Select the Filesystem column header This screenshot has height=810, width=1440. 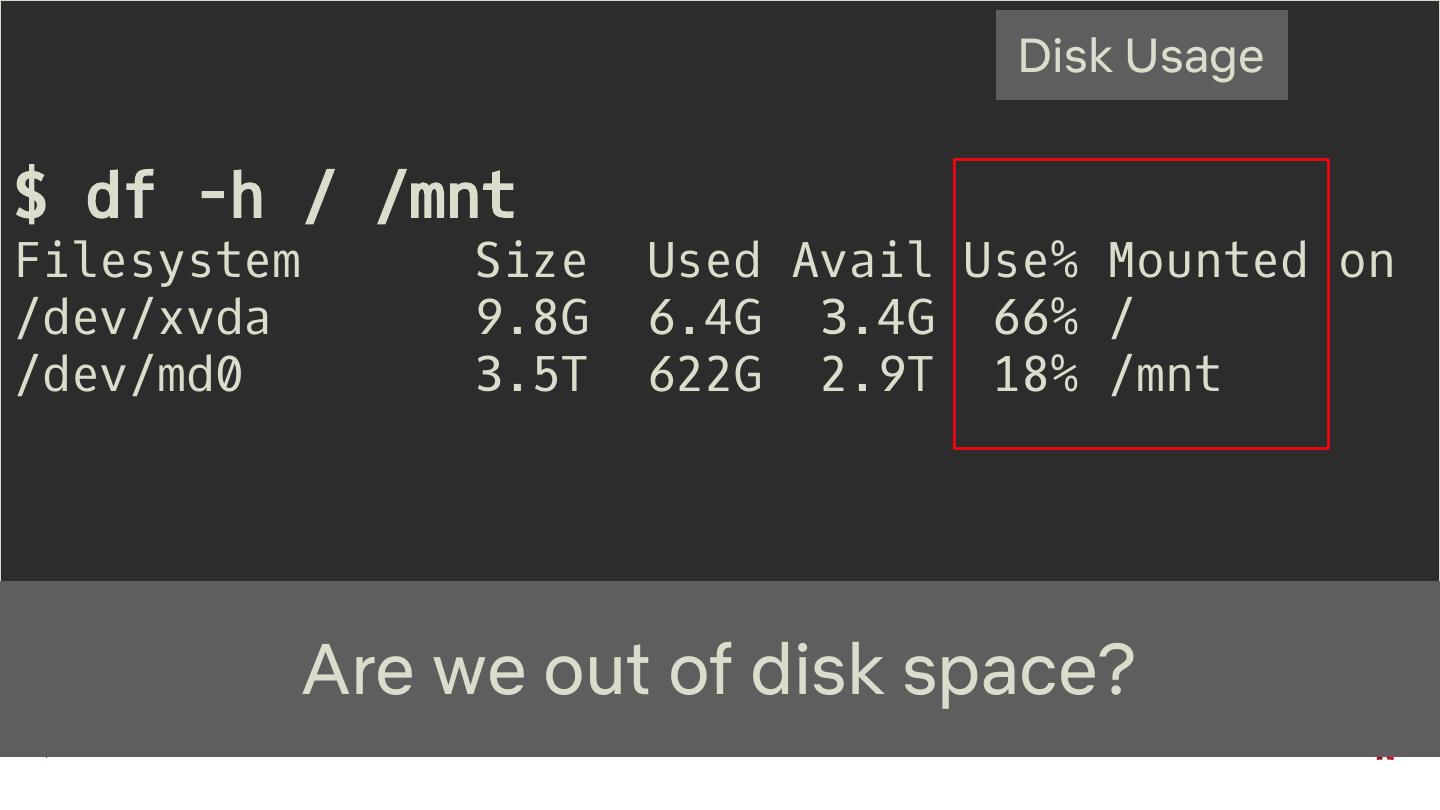click(158, 262)
